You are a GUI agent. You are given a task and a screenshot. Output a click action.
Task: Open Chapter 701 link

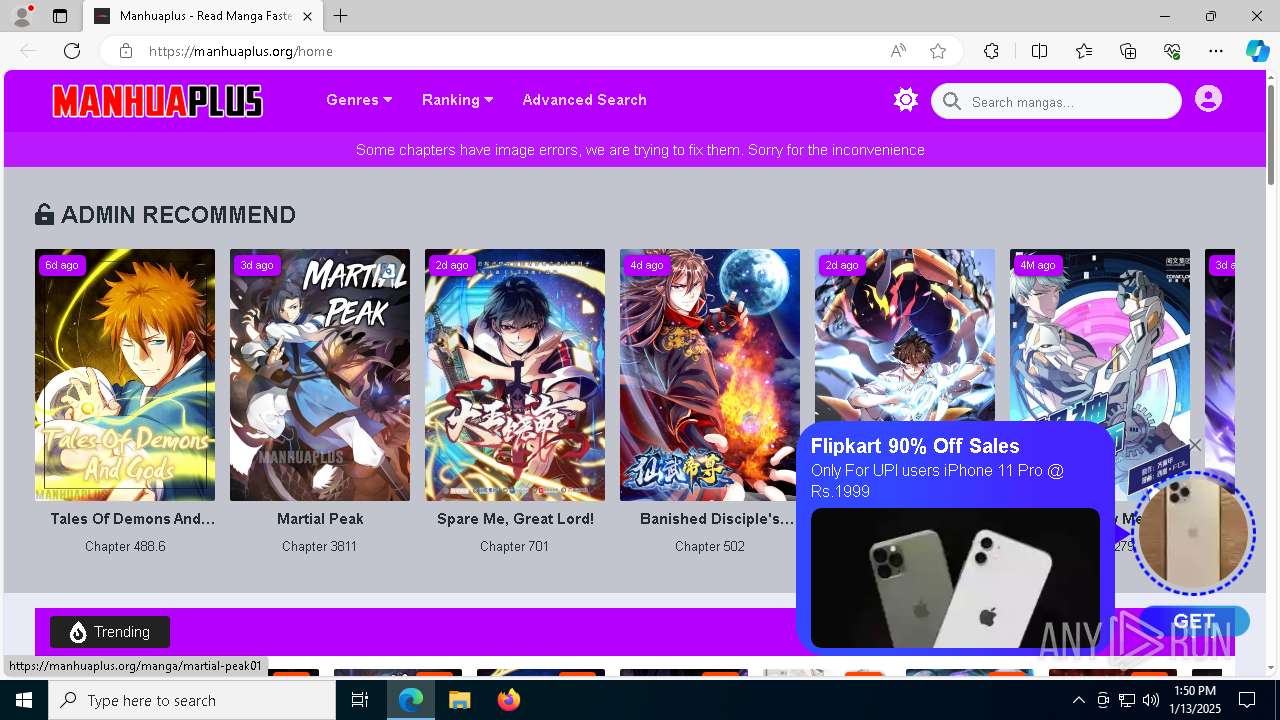[x=514, y=547]
